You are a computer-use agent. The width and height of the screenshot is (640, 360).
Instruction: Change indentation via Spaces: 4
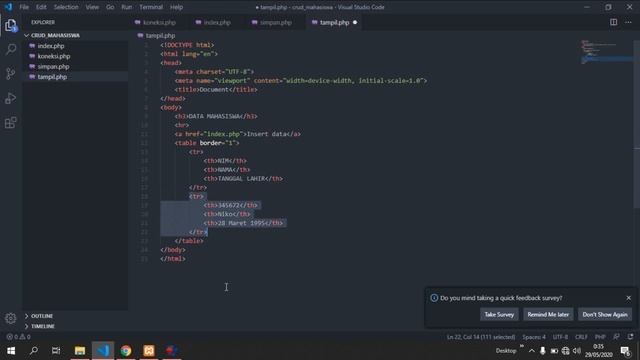(534, 337)
